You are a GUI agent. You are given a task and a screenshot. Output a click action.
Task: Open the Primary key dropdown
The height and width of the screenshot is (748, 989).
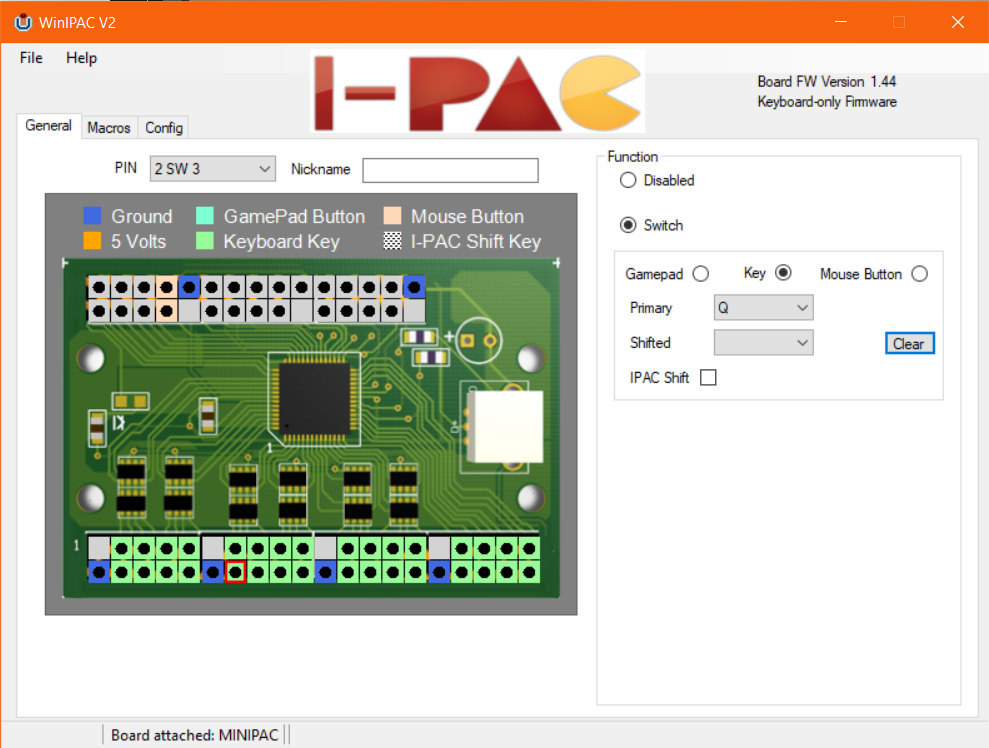763,308
